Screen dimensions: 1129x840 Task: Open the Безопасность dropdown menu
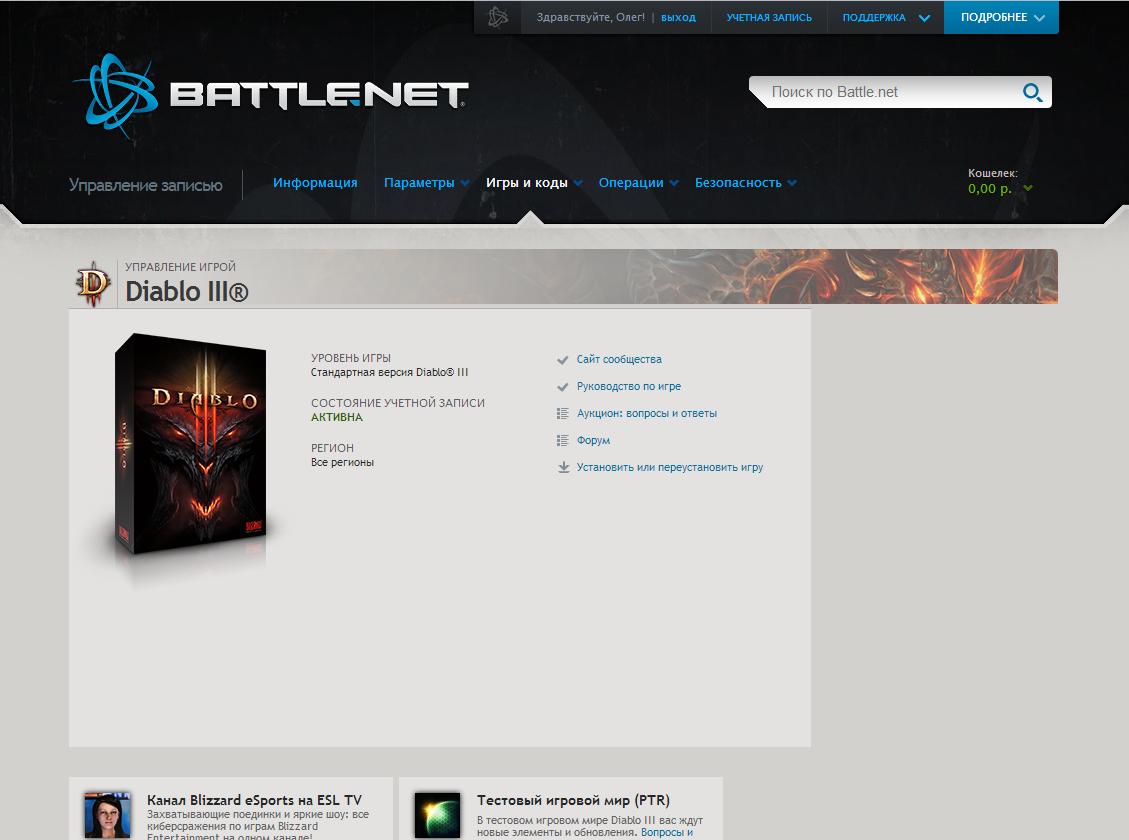click(x=745, y=183)
